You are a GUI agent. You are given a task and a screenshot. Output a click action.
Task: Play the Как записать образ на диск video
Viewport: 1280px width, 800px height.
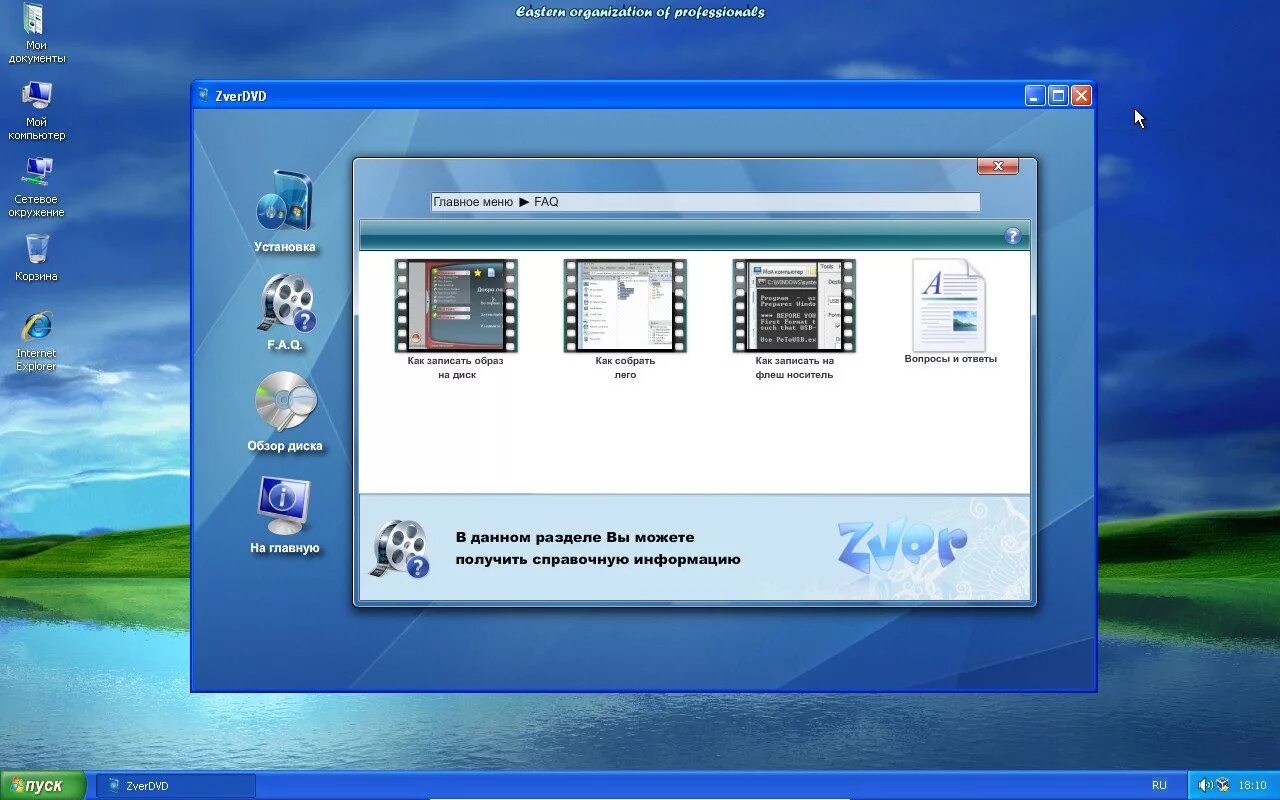(456, 305)
